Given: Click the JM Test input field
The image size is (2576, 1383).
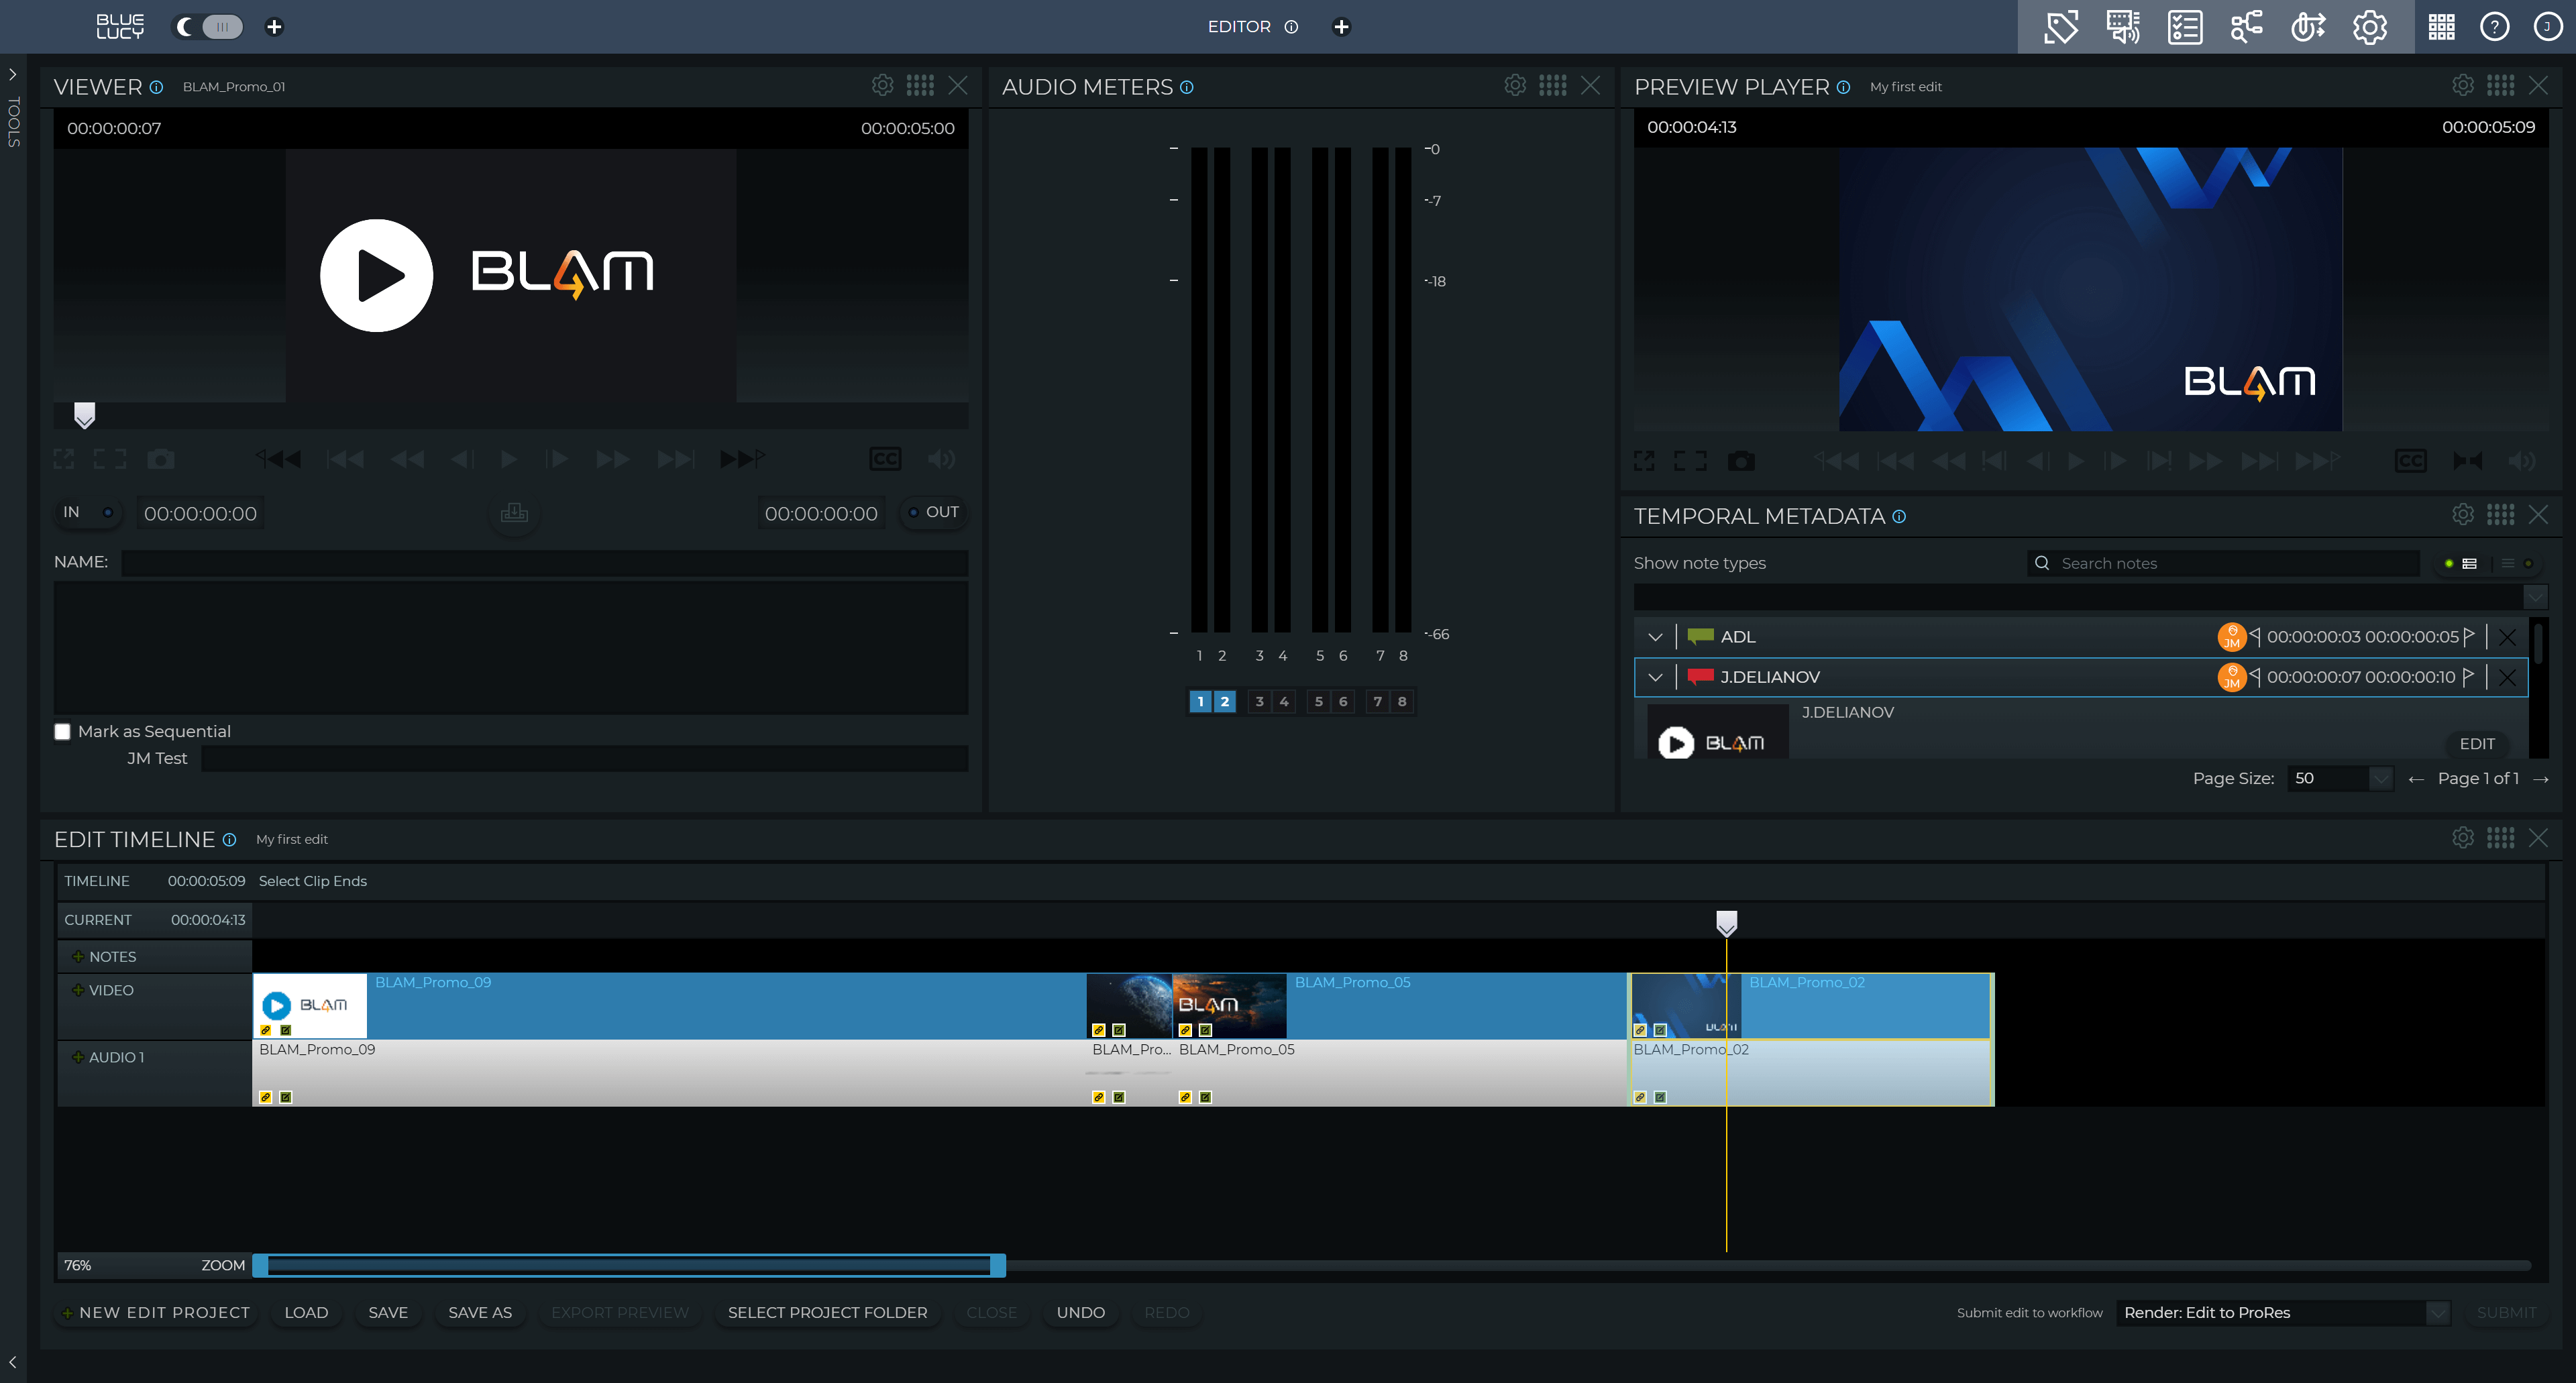Looking at the screenshot, I should (x=585, y=759).
